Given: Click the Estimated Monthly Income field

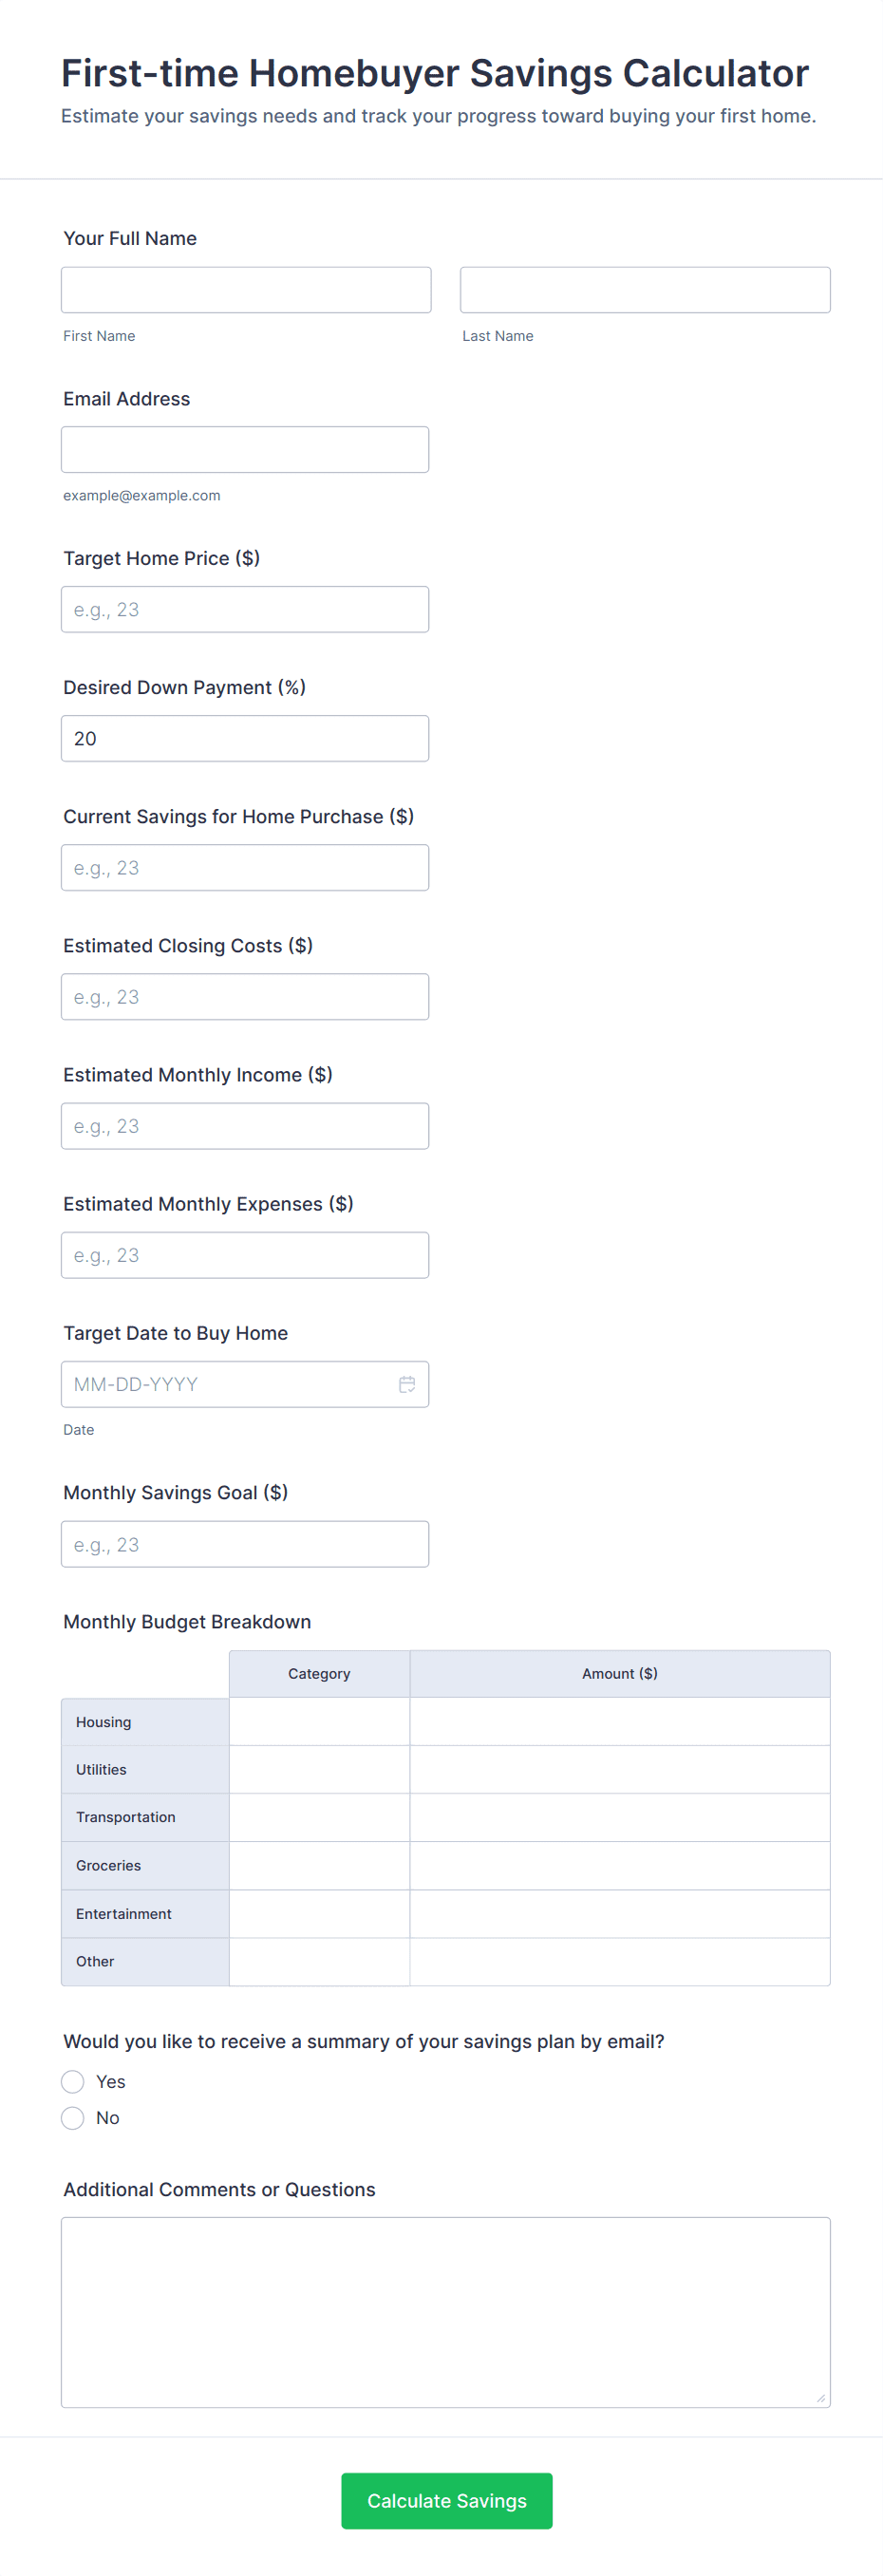Looking at the screenshot, I should (x=245, y=1125).
